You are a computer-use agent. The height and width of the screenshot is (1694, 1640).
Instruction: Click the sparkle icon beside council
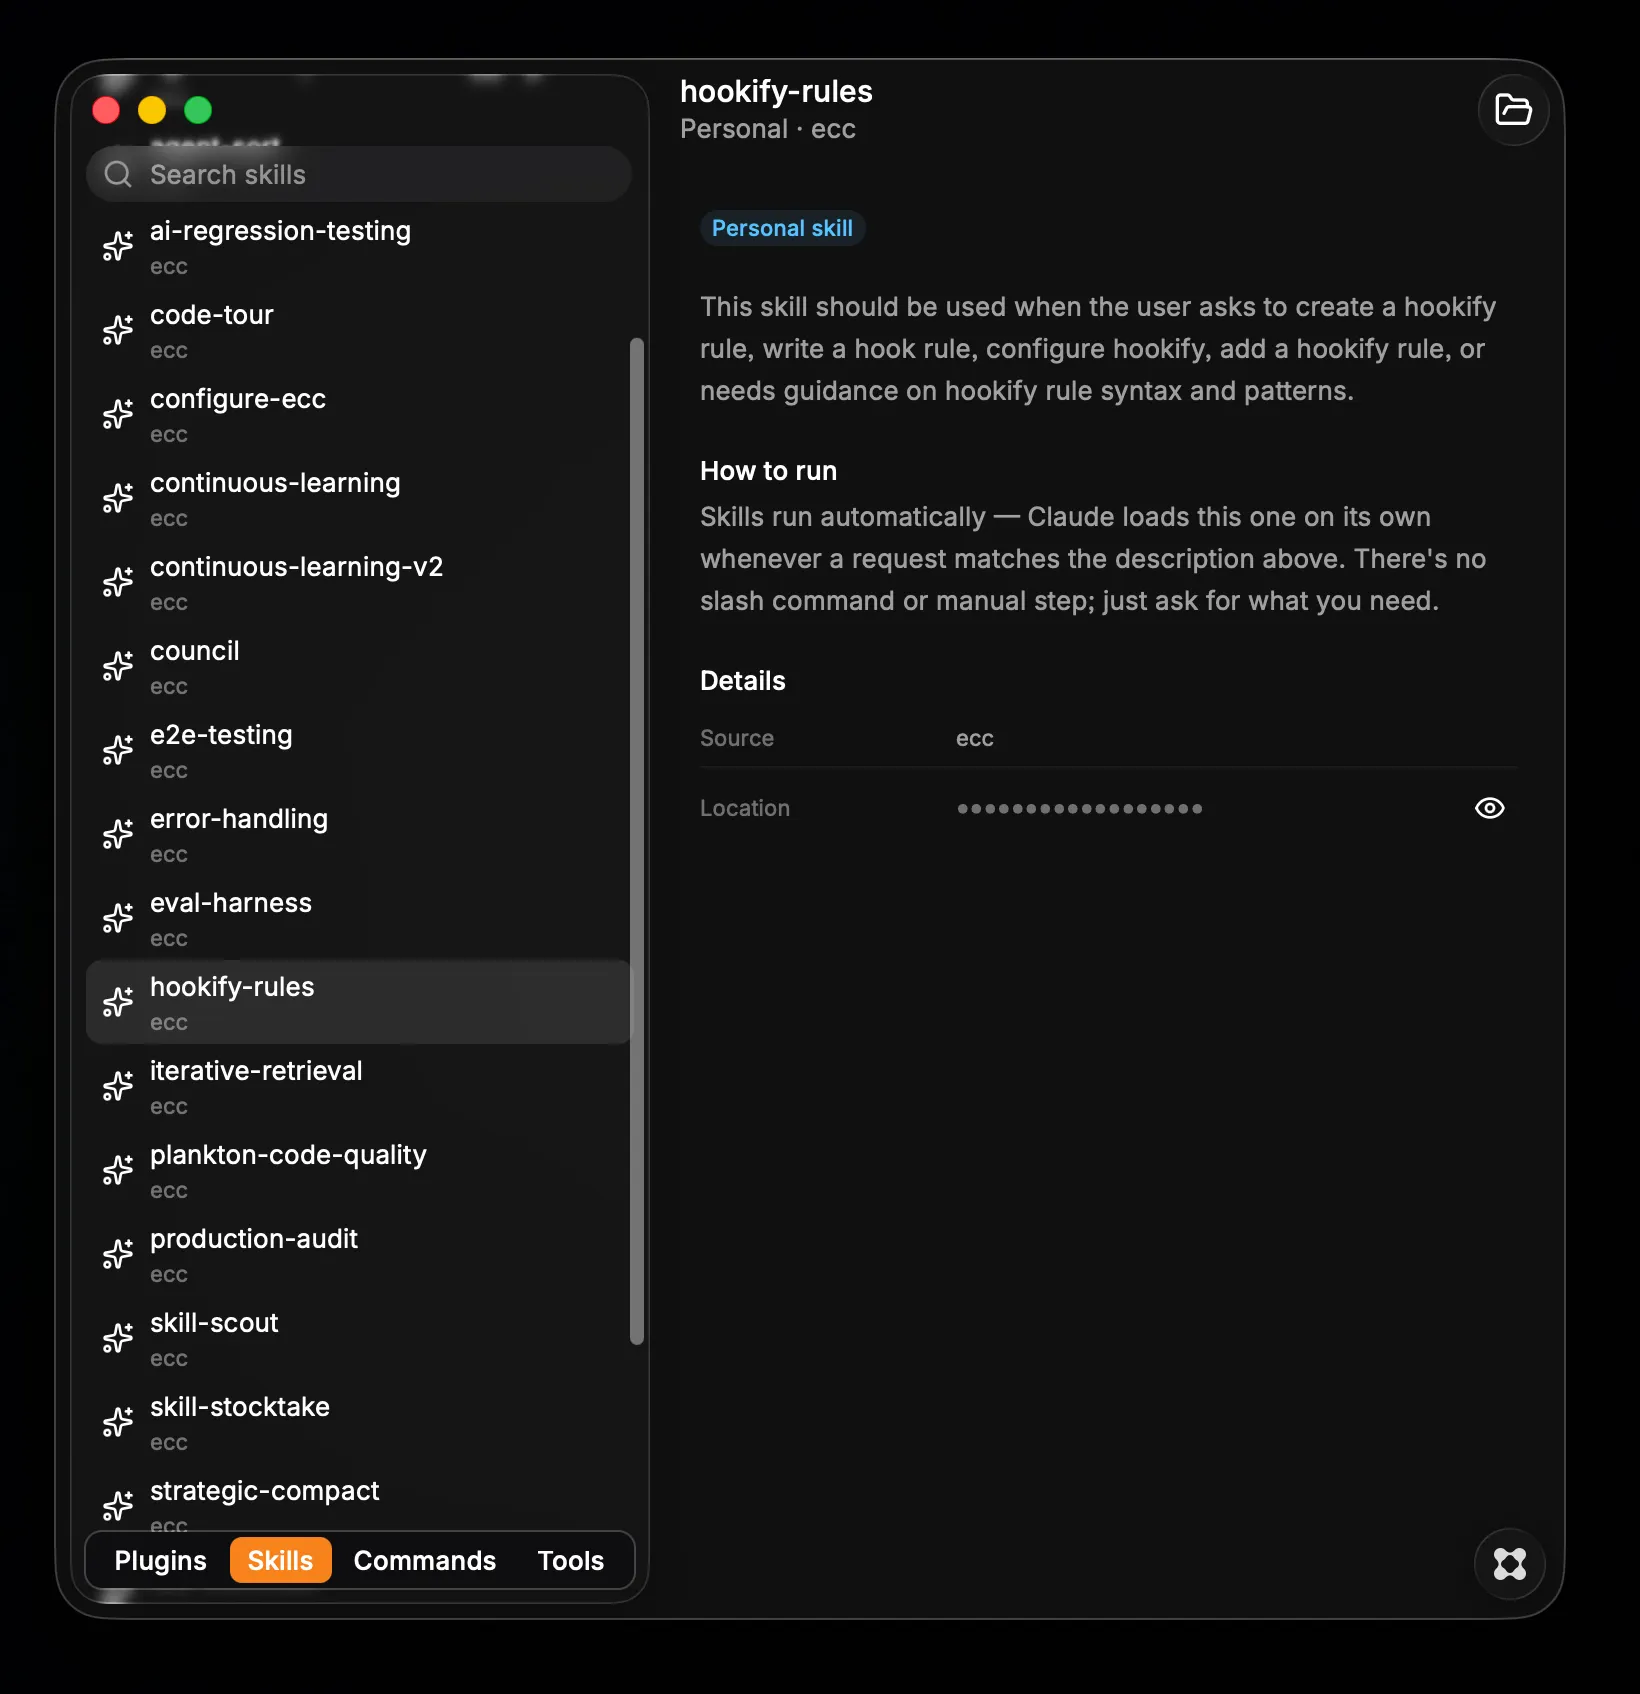coord(118,666)
